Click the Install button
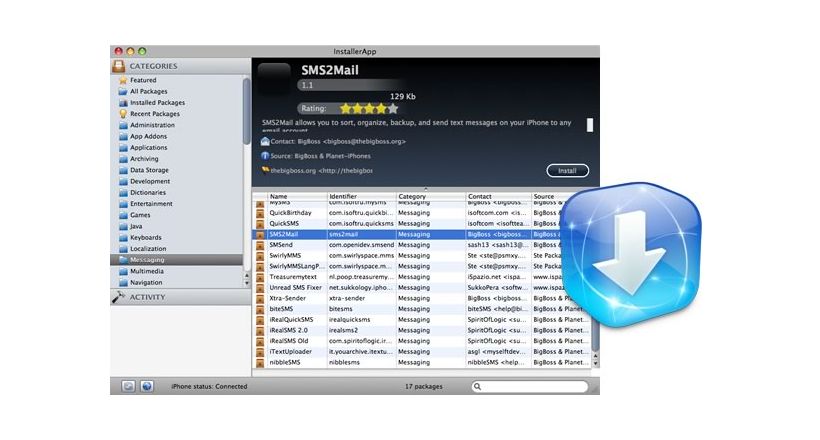 point(567,171)
